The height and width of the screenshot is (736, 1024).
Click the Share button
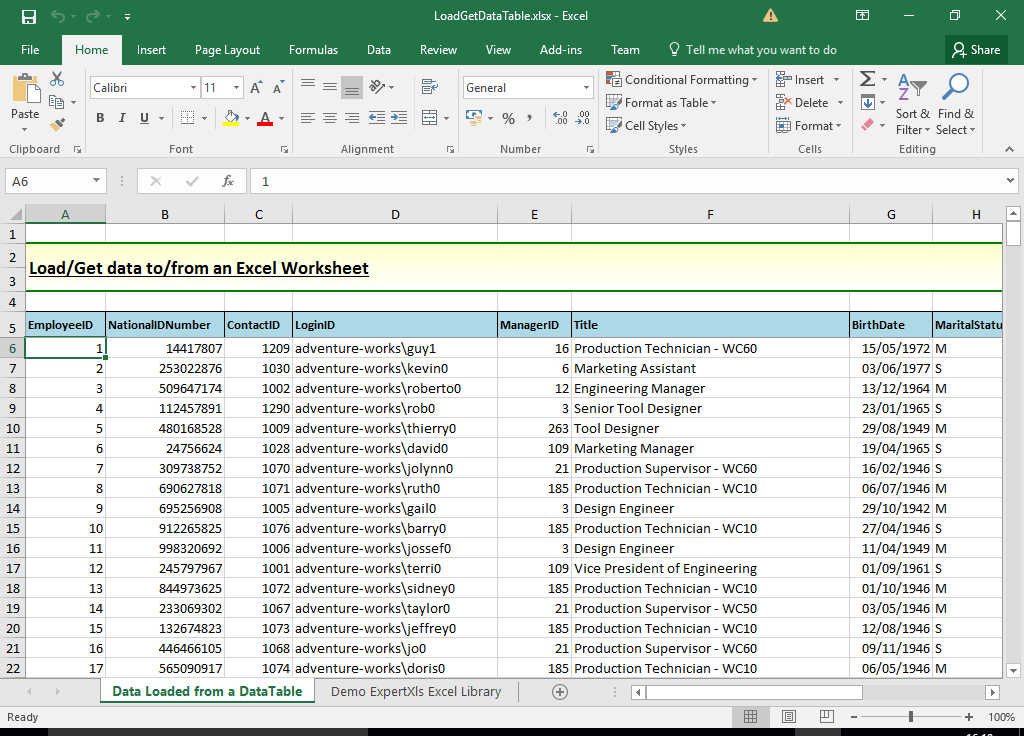click(976, 49)
